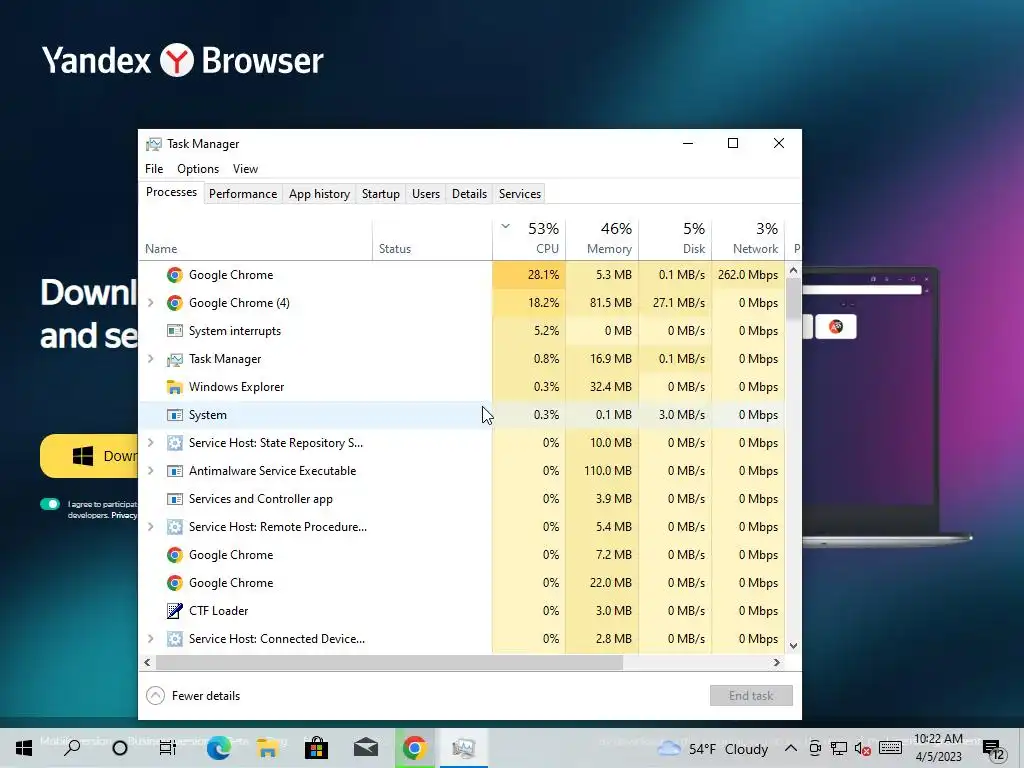Switch to the Performance tab

pyautogui.click(x=243, y=194)
